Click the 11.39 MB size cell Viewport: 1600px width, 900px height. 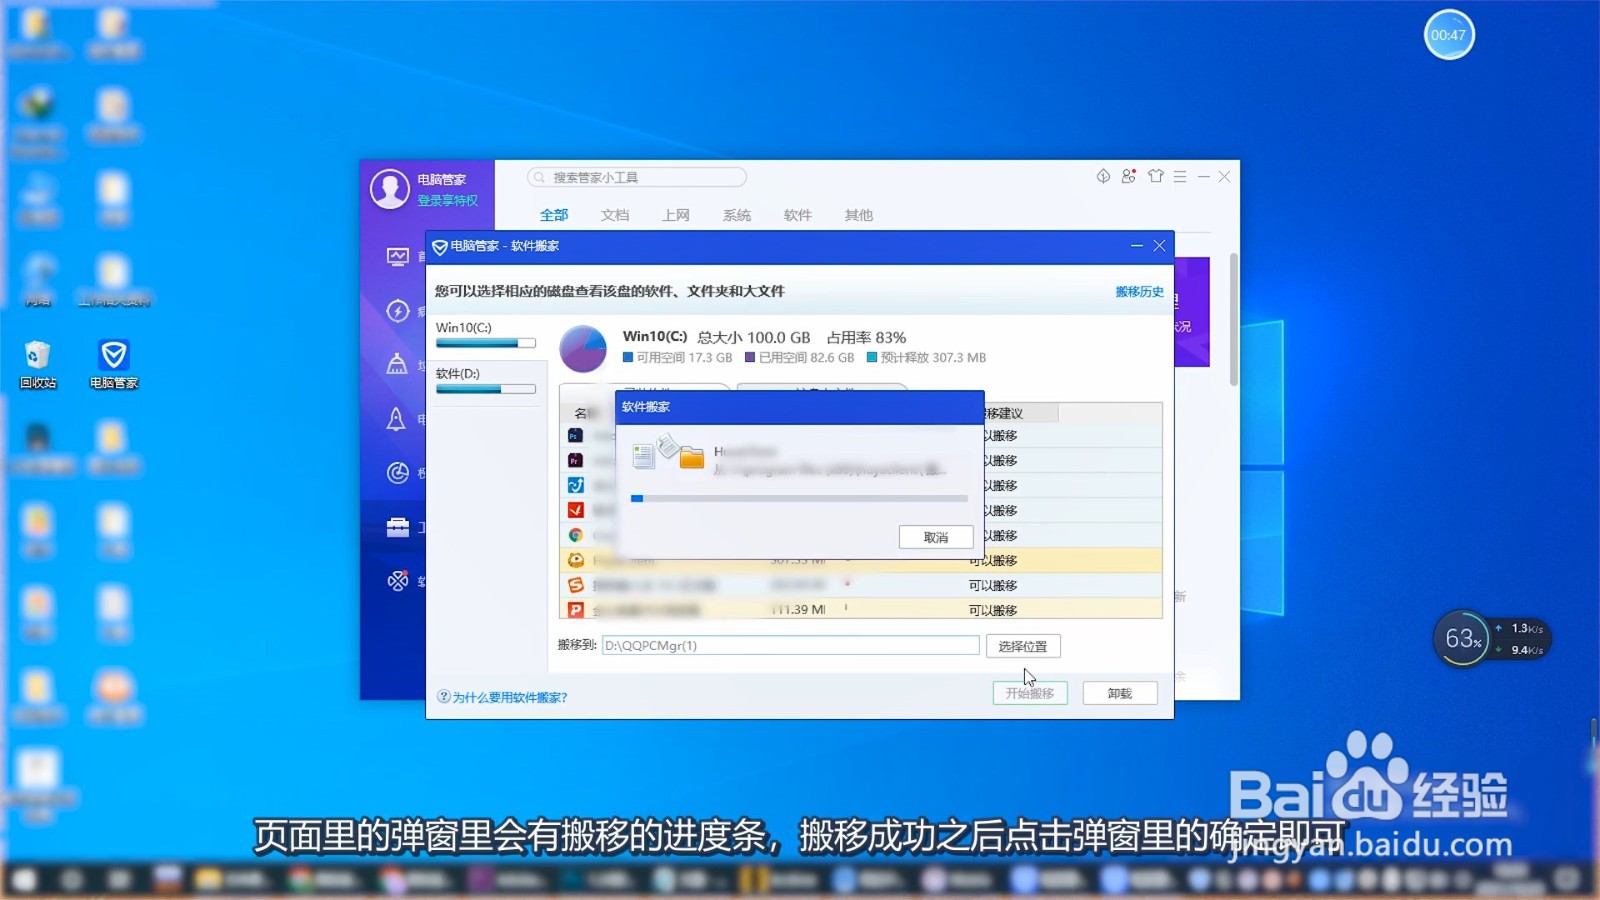pos(799,609)
